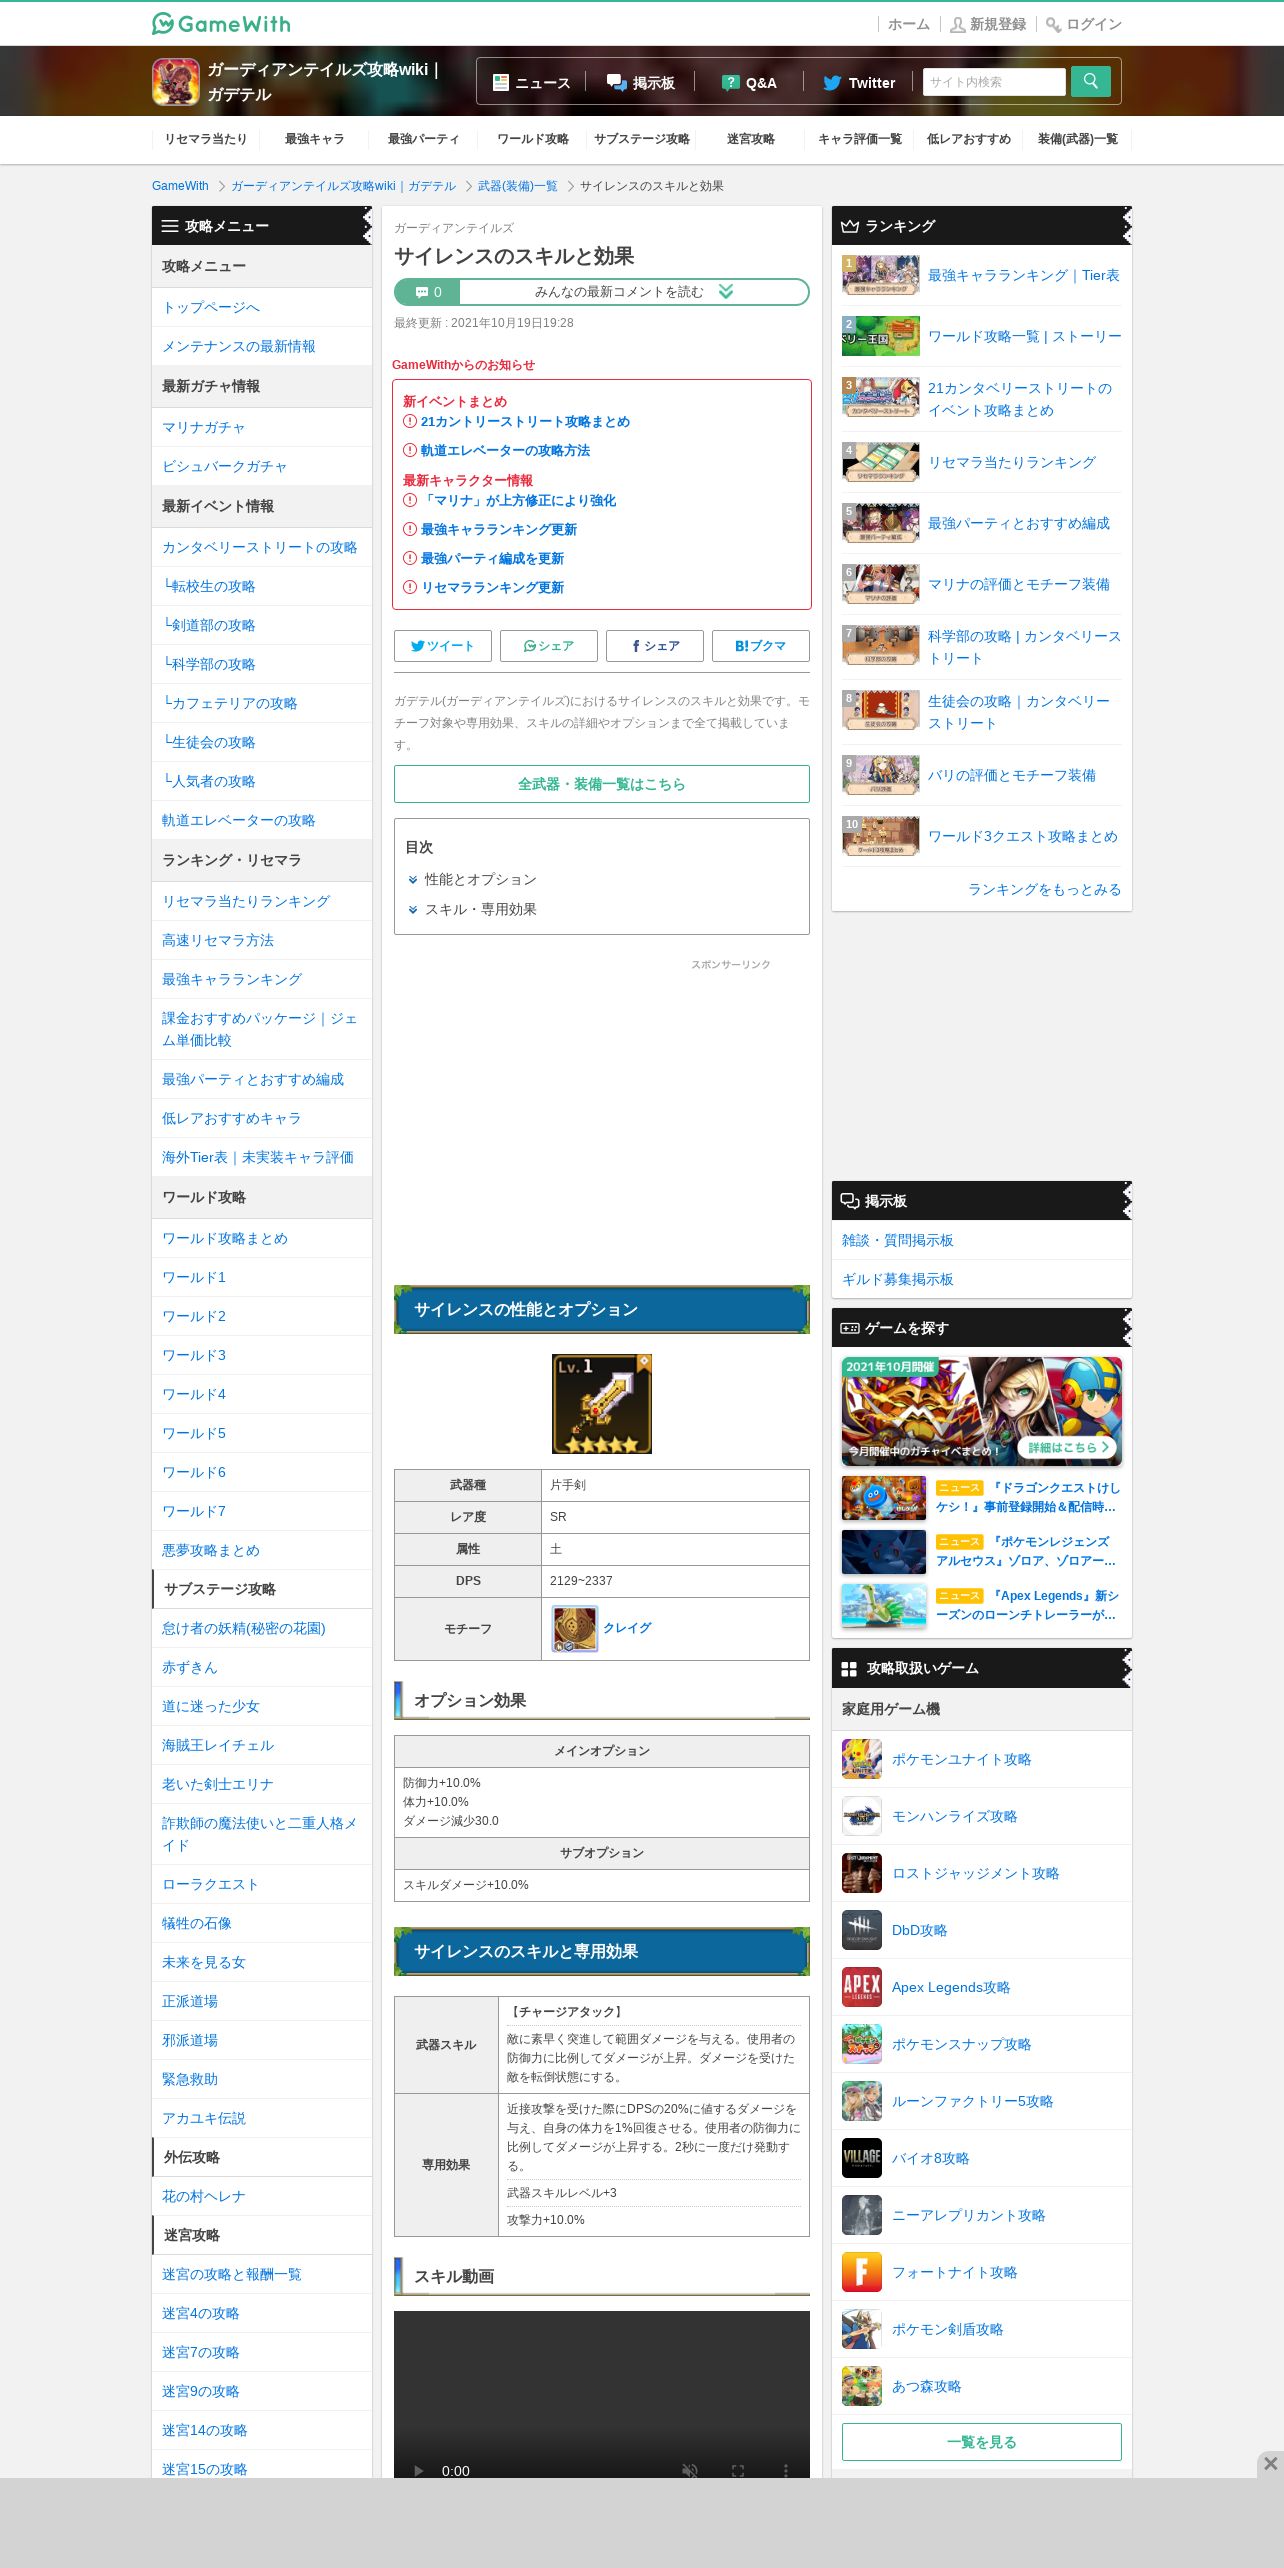Click rank 4 リセマラ当たりランキング thumbnail

click(x=881, y=462)
